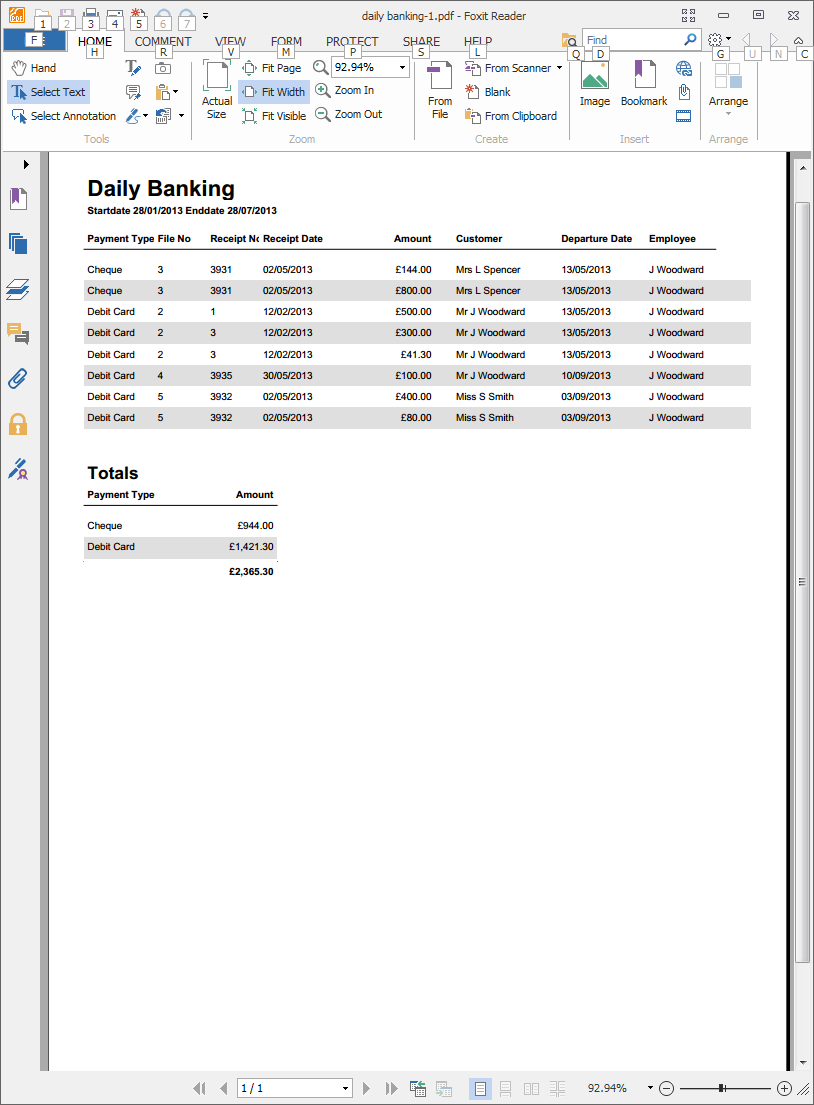Viewport: 814px width, 1105px height.
Task: Switch to the FORM tab
Action: 286,42
